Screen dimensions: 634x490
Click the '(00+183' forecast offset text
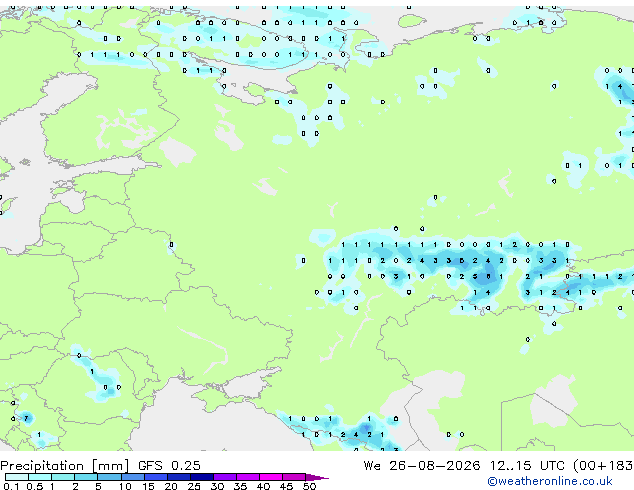coord(603,466)
